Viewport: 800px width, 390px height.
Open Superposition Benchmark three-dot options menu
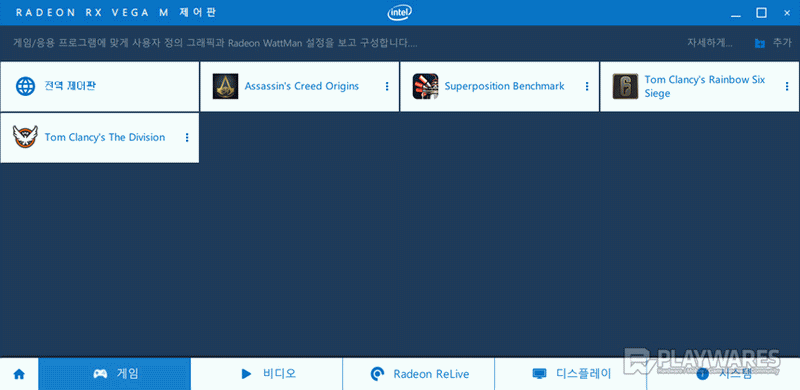tap(587, 86)
